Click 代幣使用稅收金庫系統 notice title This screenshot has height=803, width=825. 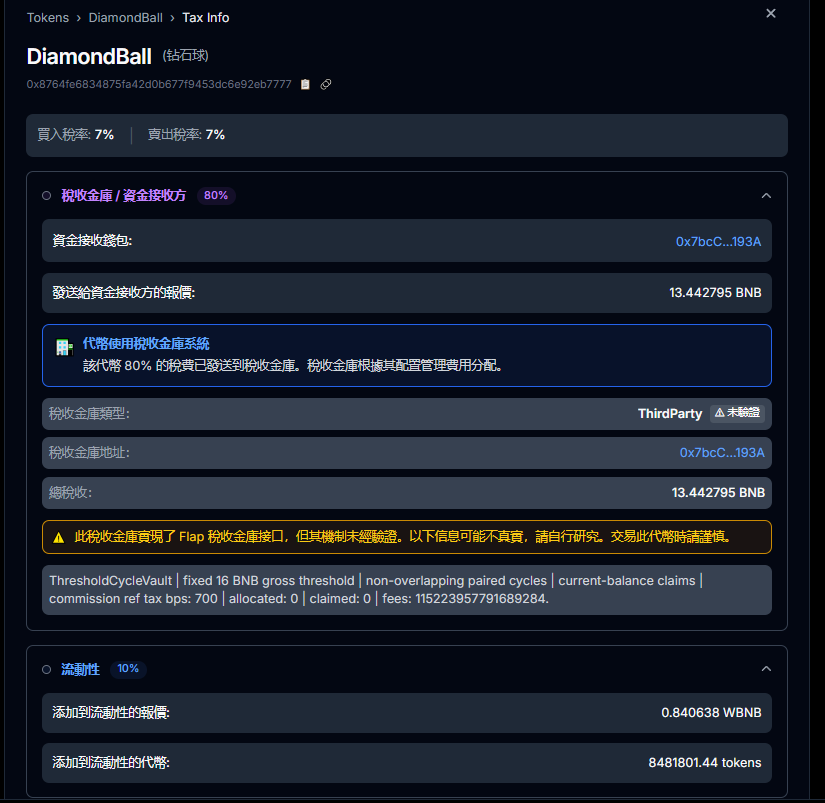click(146, 344)
